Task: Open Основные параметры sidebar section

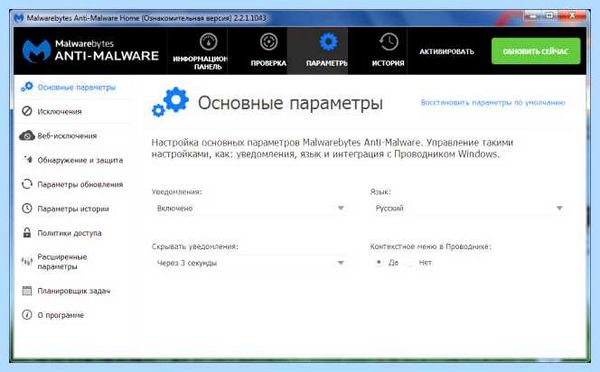Action: pos(73,87)
